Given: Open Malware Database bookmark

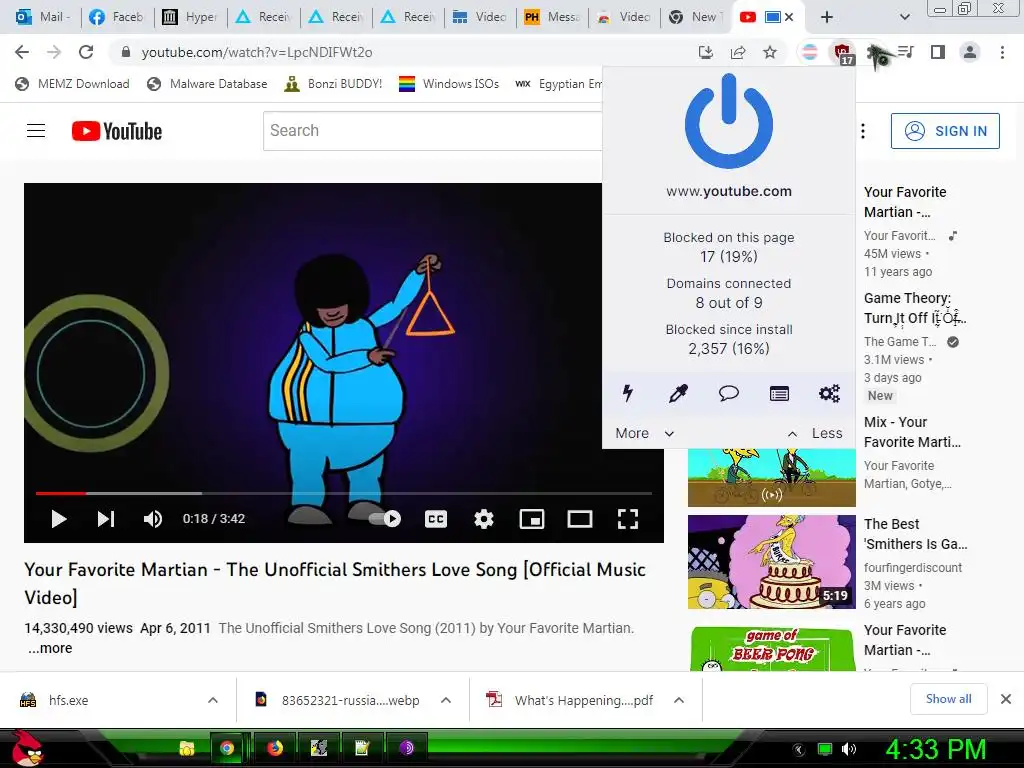Looking at the screenshot, I should click(x=208, y=84).
